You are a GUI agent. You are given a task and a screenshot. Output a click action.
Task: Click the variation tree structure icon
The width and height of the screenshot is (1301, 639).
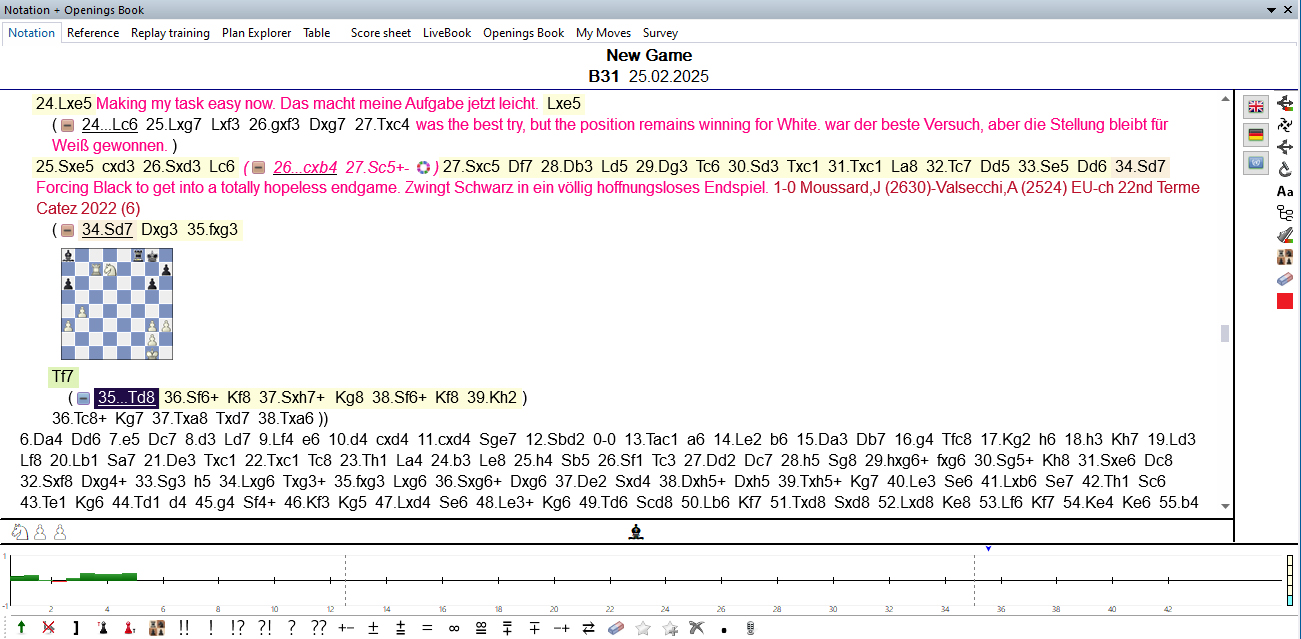1285,213
